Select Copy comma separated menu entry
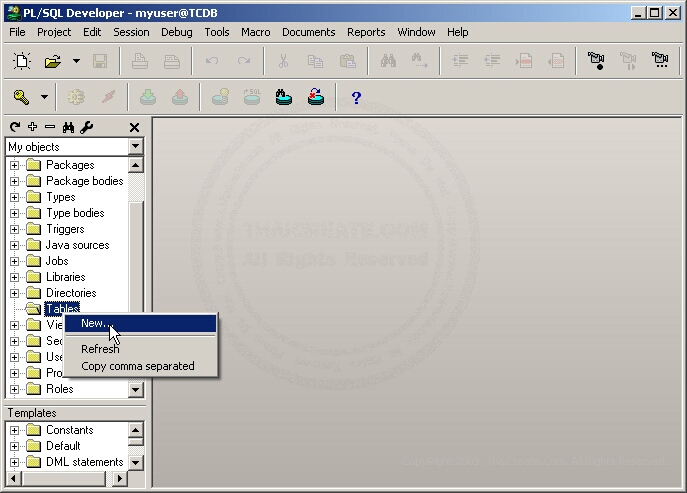 pyautogui.click(x=138, y=366)
